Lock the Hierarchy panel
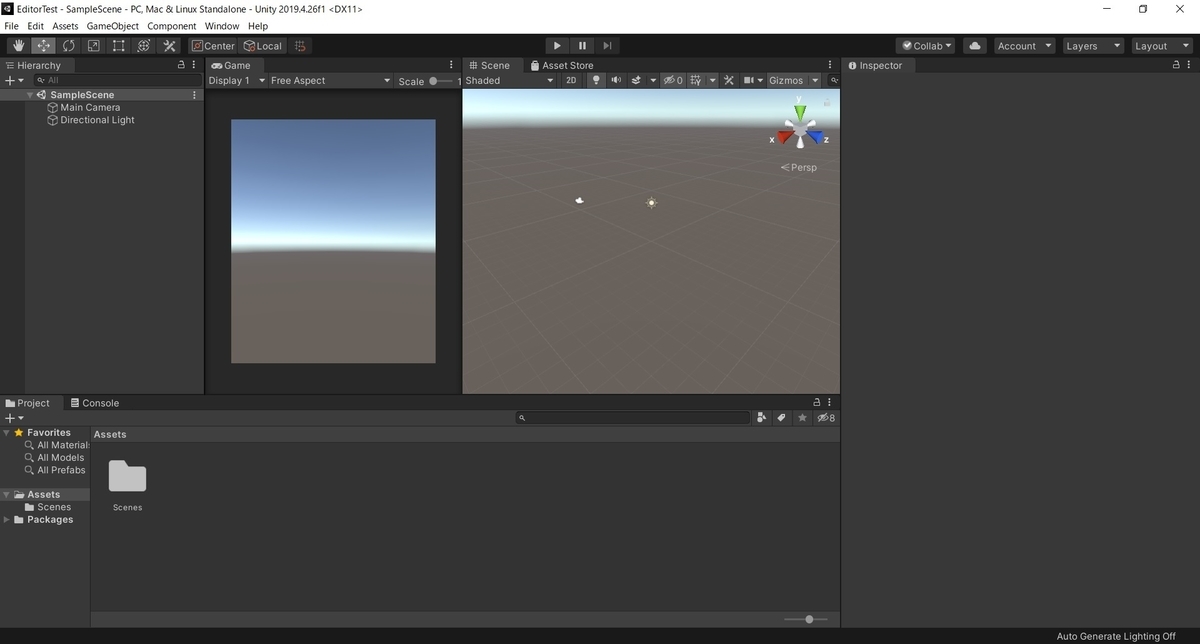This screenshot has width=1200, height=644. 181,65
